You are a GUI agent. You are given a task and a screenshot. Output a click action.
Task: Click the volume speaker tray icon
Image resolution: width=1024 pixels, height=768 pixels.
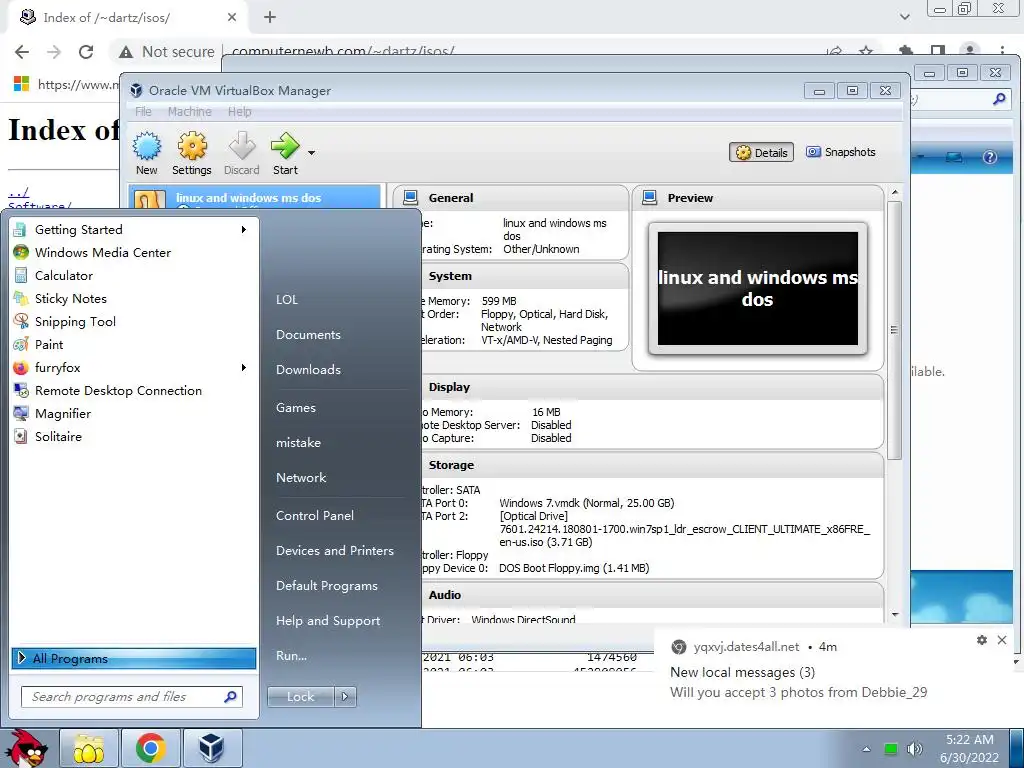pos(914,749)
